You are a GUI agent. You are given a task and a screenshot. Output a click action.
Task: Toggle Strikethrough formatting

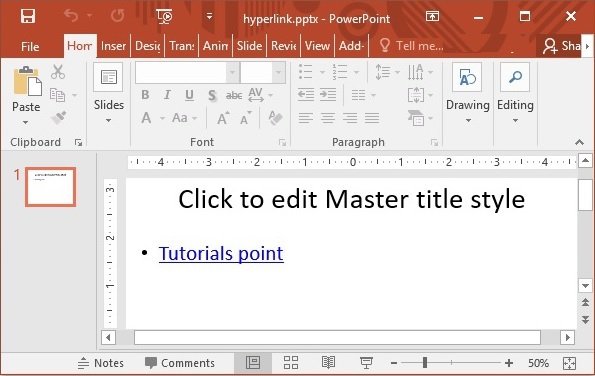coord(234,95)
